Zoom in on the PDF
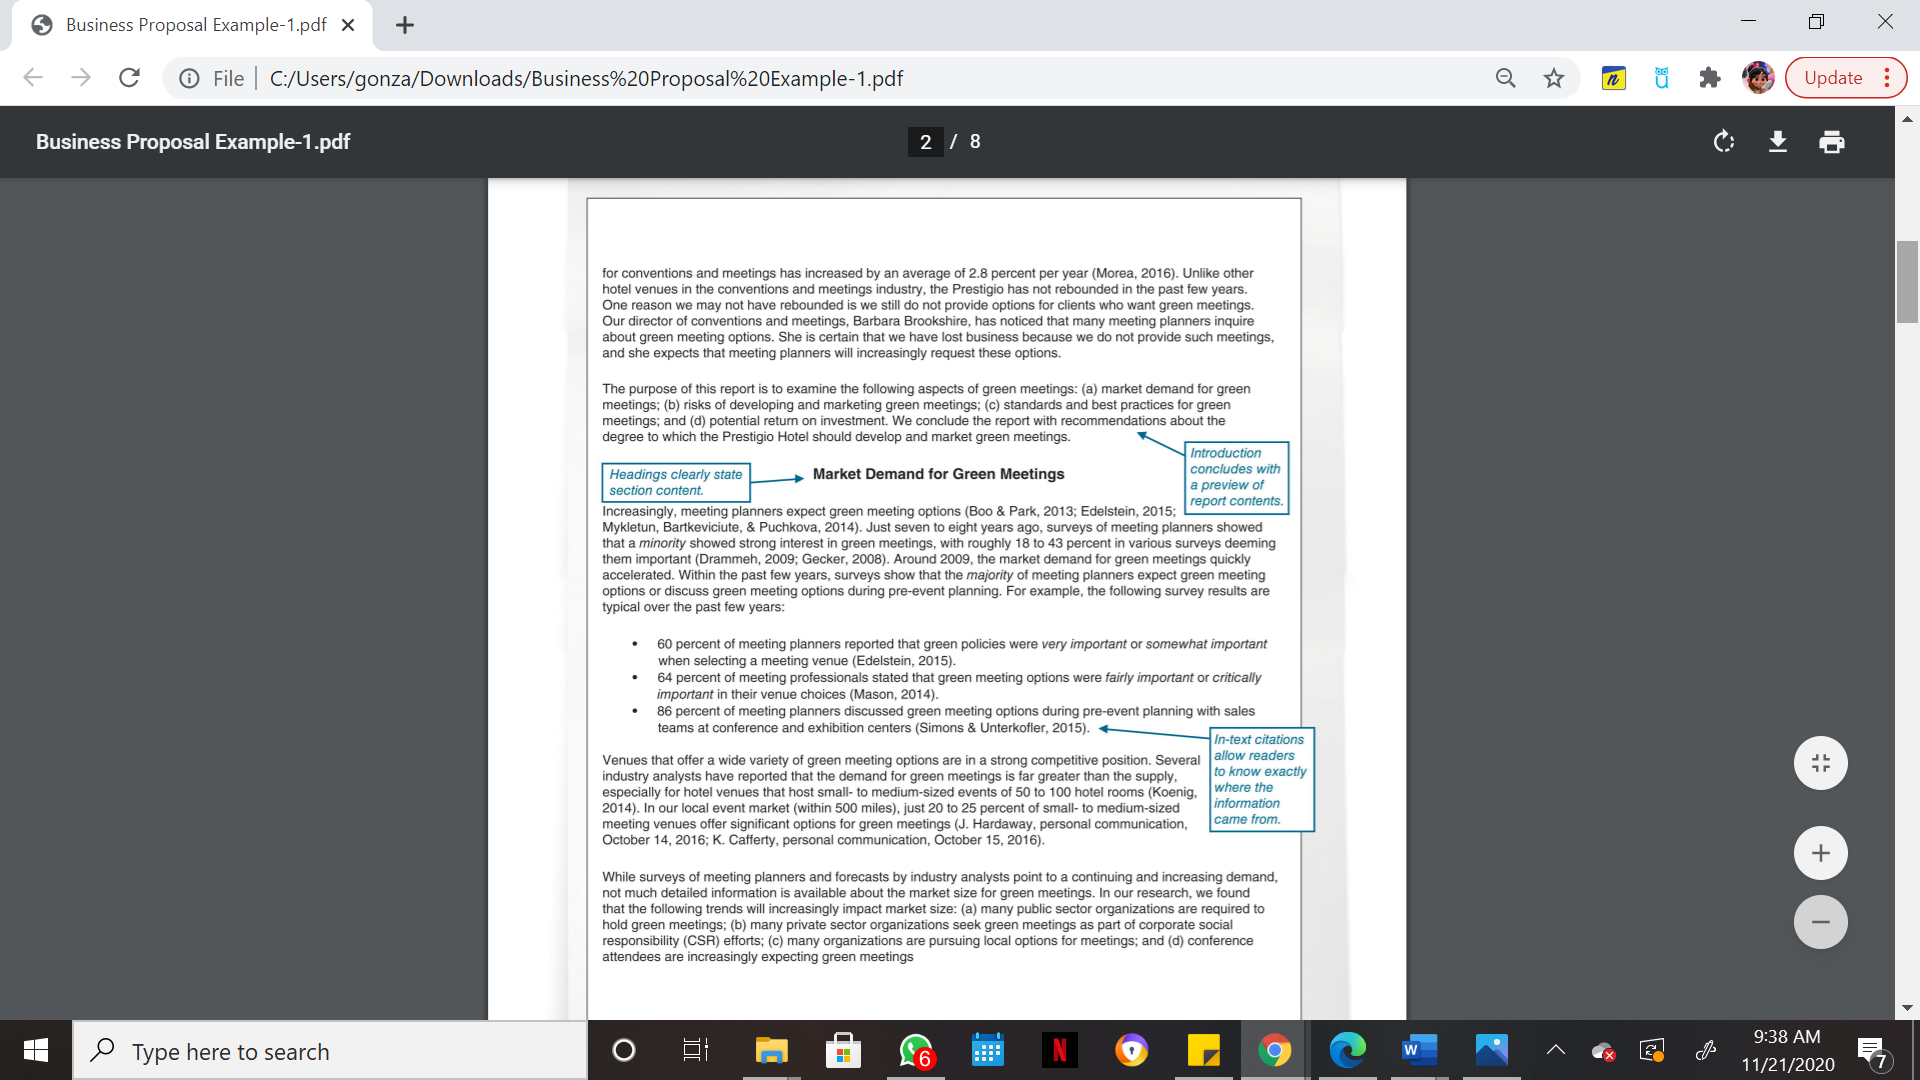The width and height of the screenshot is (1920, 1080). click(1820, 853)
